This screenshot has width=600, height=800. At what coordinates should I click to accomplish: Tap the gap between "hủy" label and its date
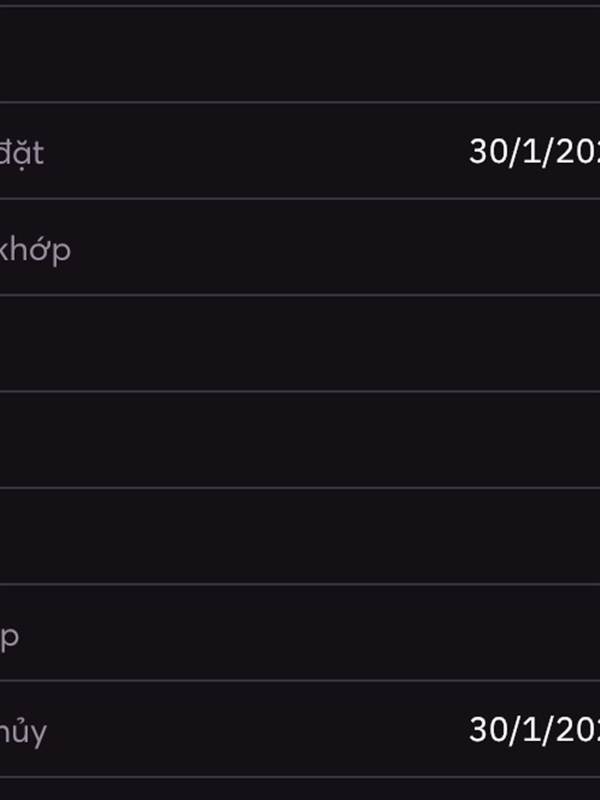tap(258, 730)
